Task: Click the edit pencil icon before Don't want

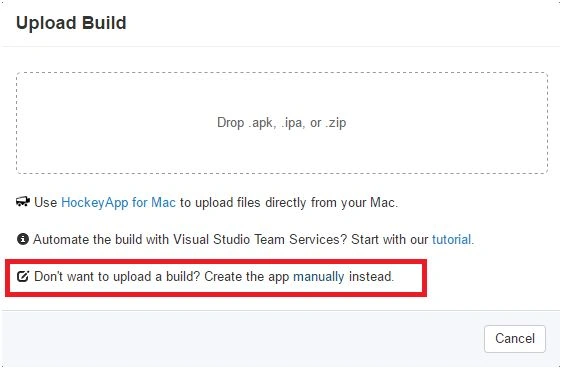Action: tap(23, 276)
